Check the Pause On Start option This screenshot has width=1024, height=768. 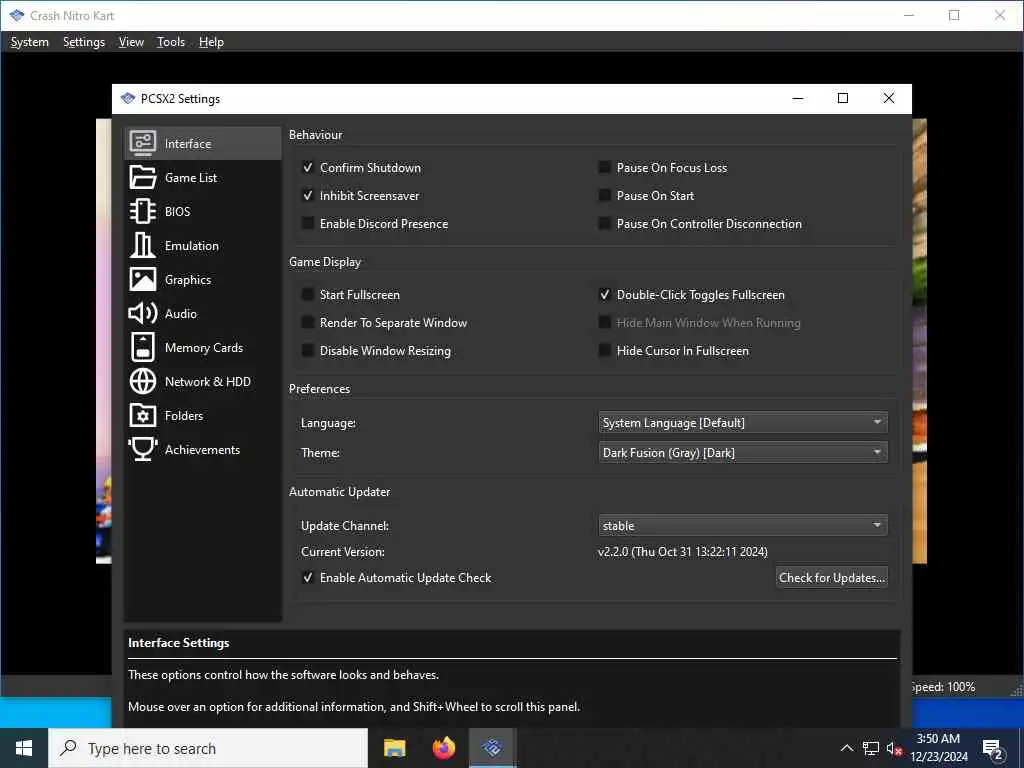pos(605,195)
